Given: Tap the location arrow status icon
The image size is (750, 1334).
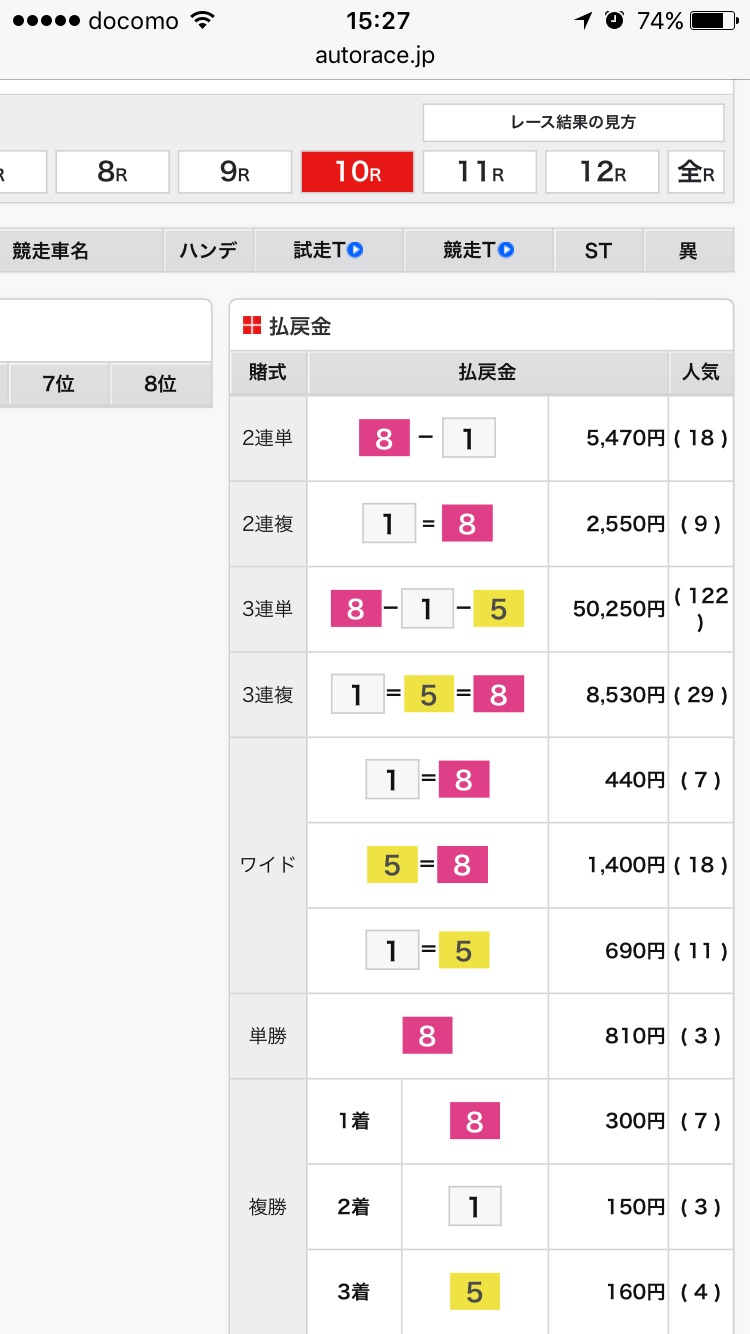Looking at the screenshot, I should (583, 21).
